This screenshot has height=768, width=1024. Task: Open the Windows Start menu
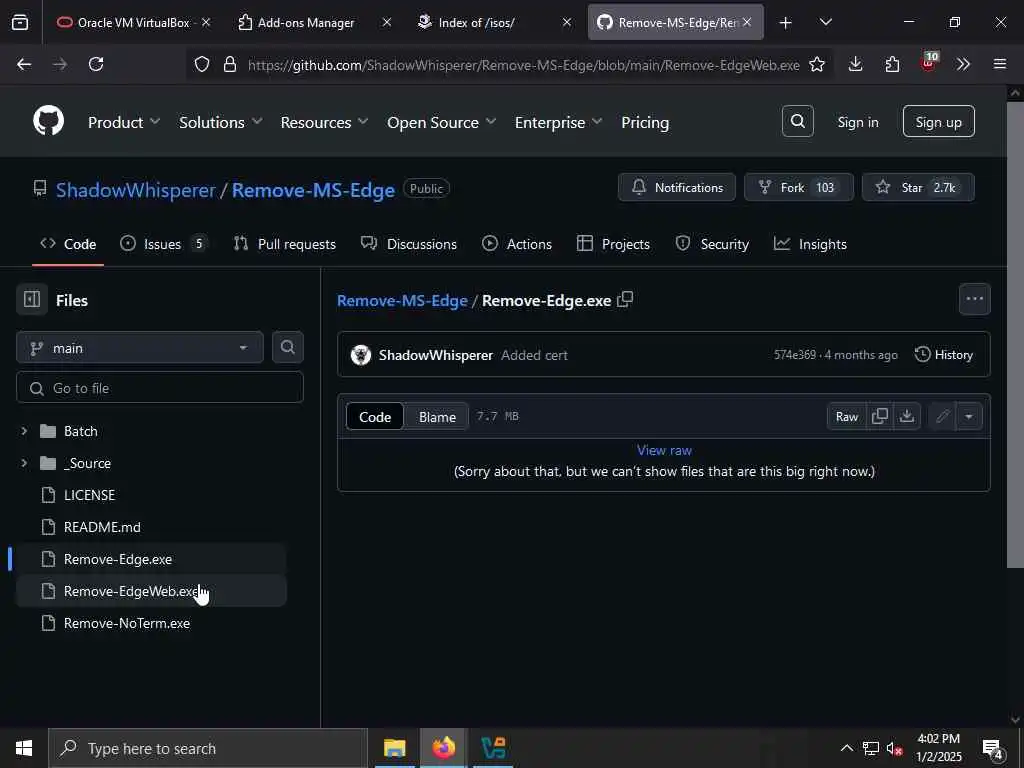pyautogui.click(x=24, y=748)
